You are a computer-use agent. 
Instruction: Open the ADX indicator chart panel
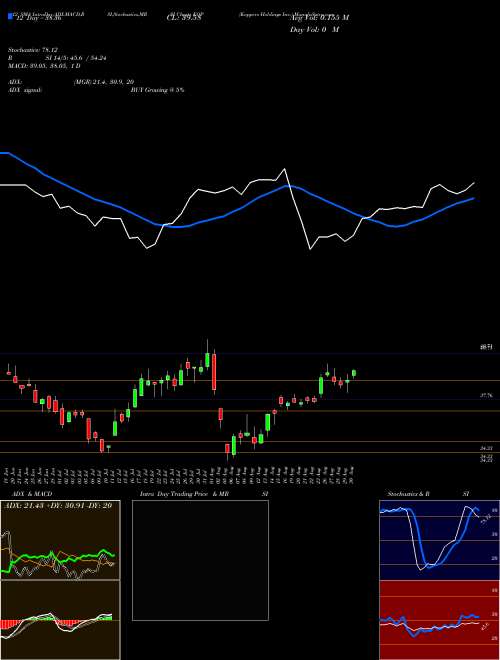[60, 540]
